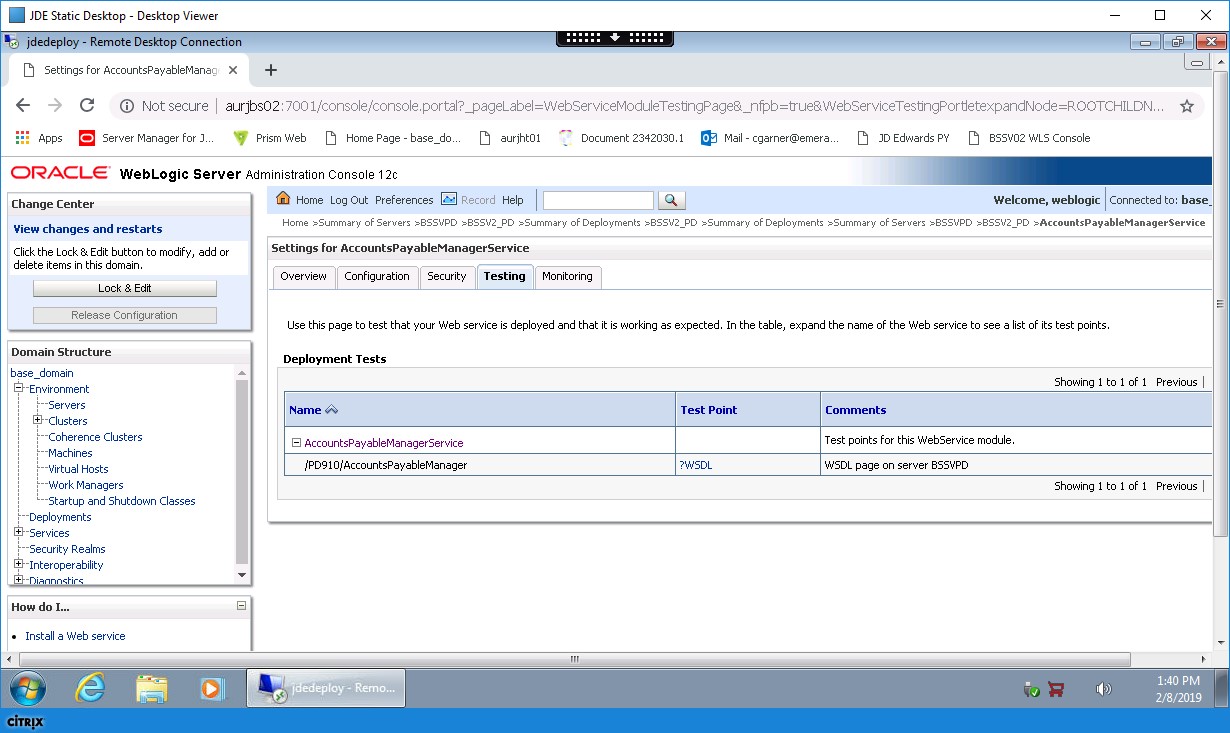
Task: Expand the Clusters tree node
Action: pyautogui.click(x=38, y=421)
